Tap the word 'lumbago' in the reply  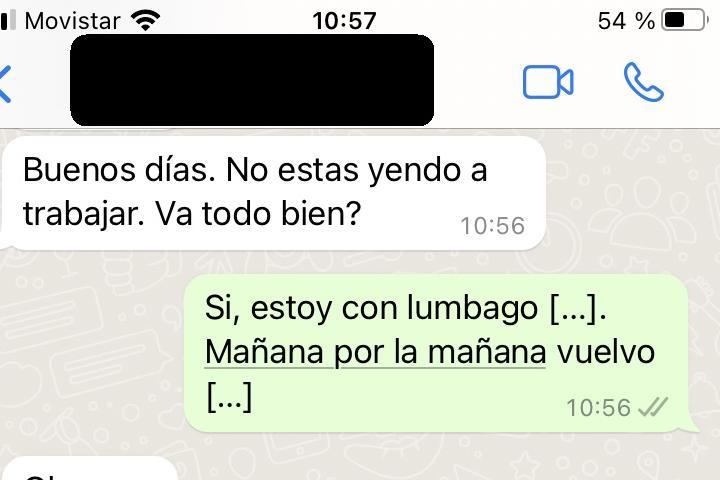472,308
